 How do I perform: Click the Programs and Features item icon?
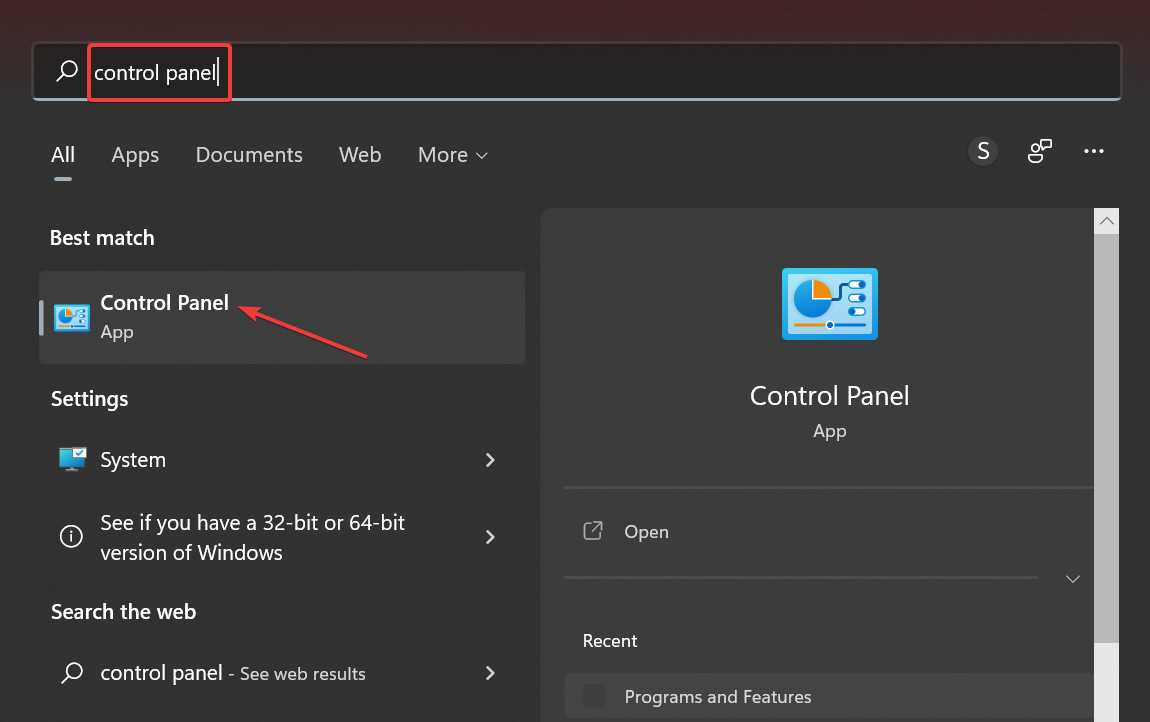594,696
